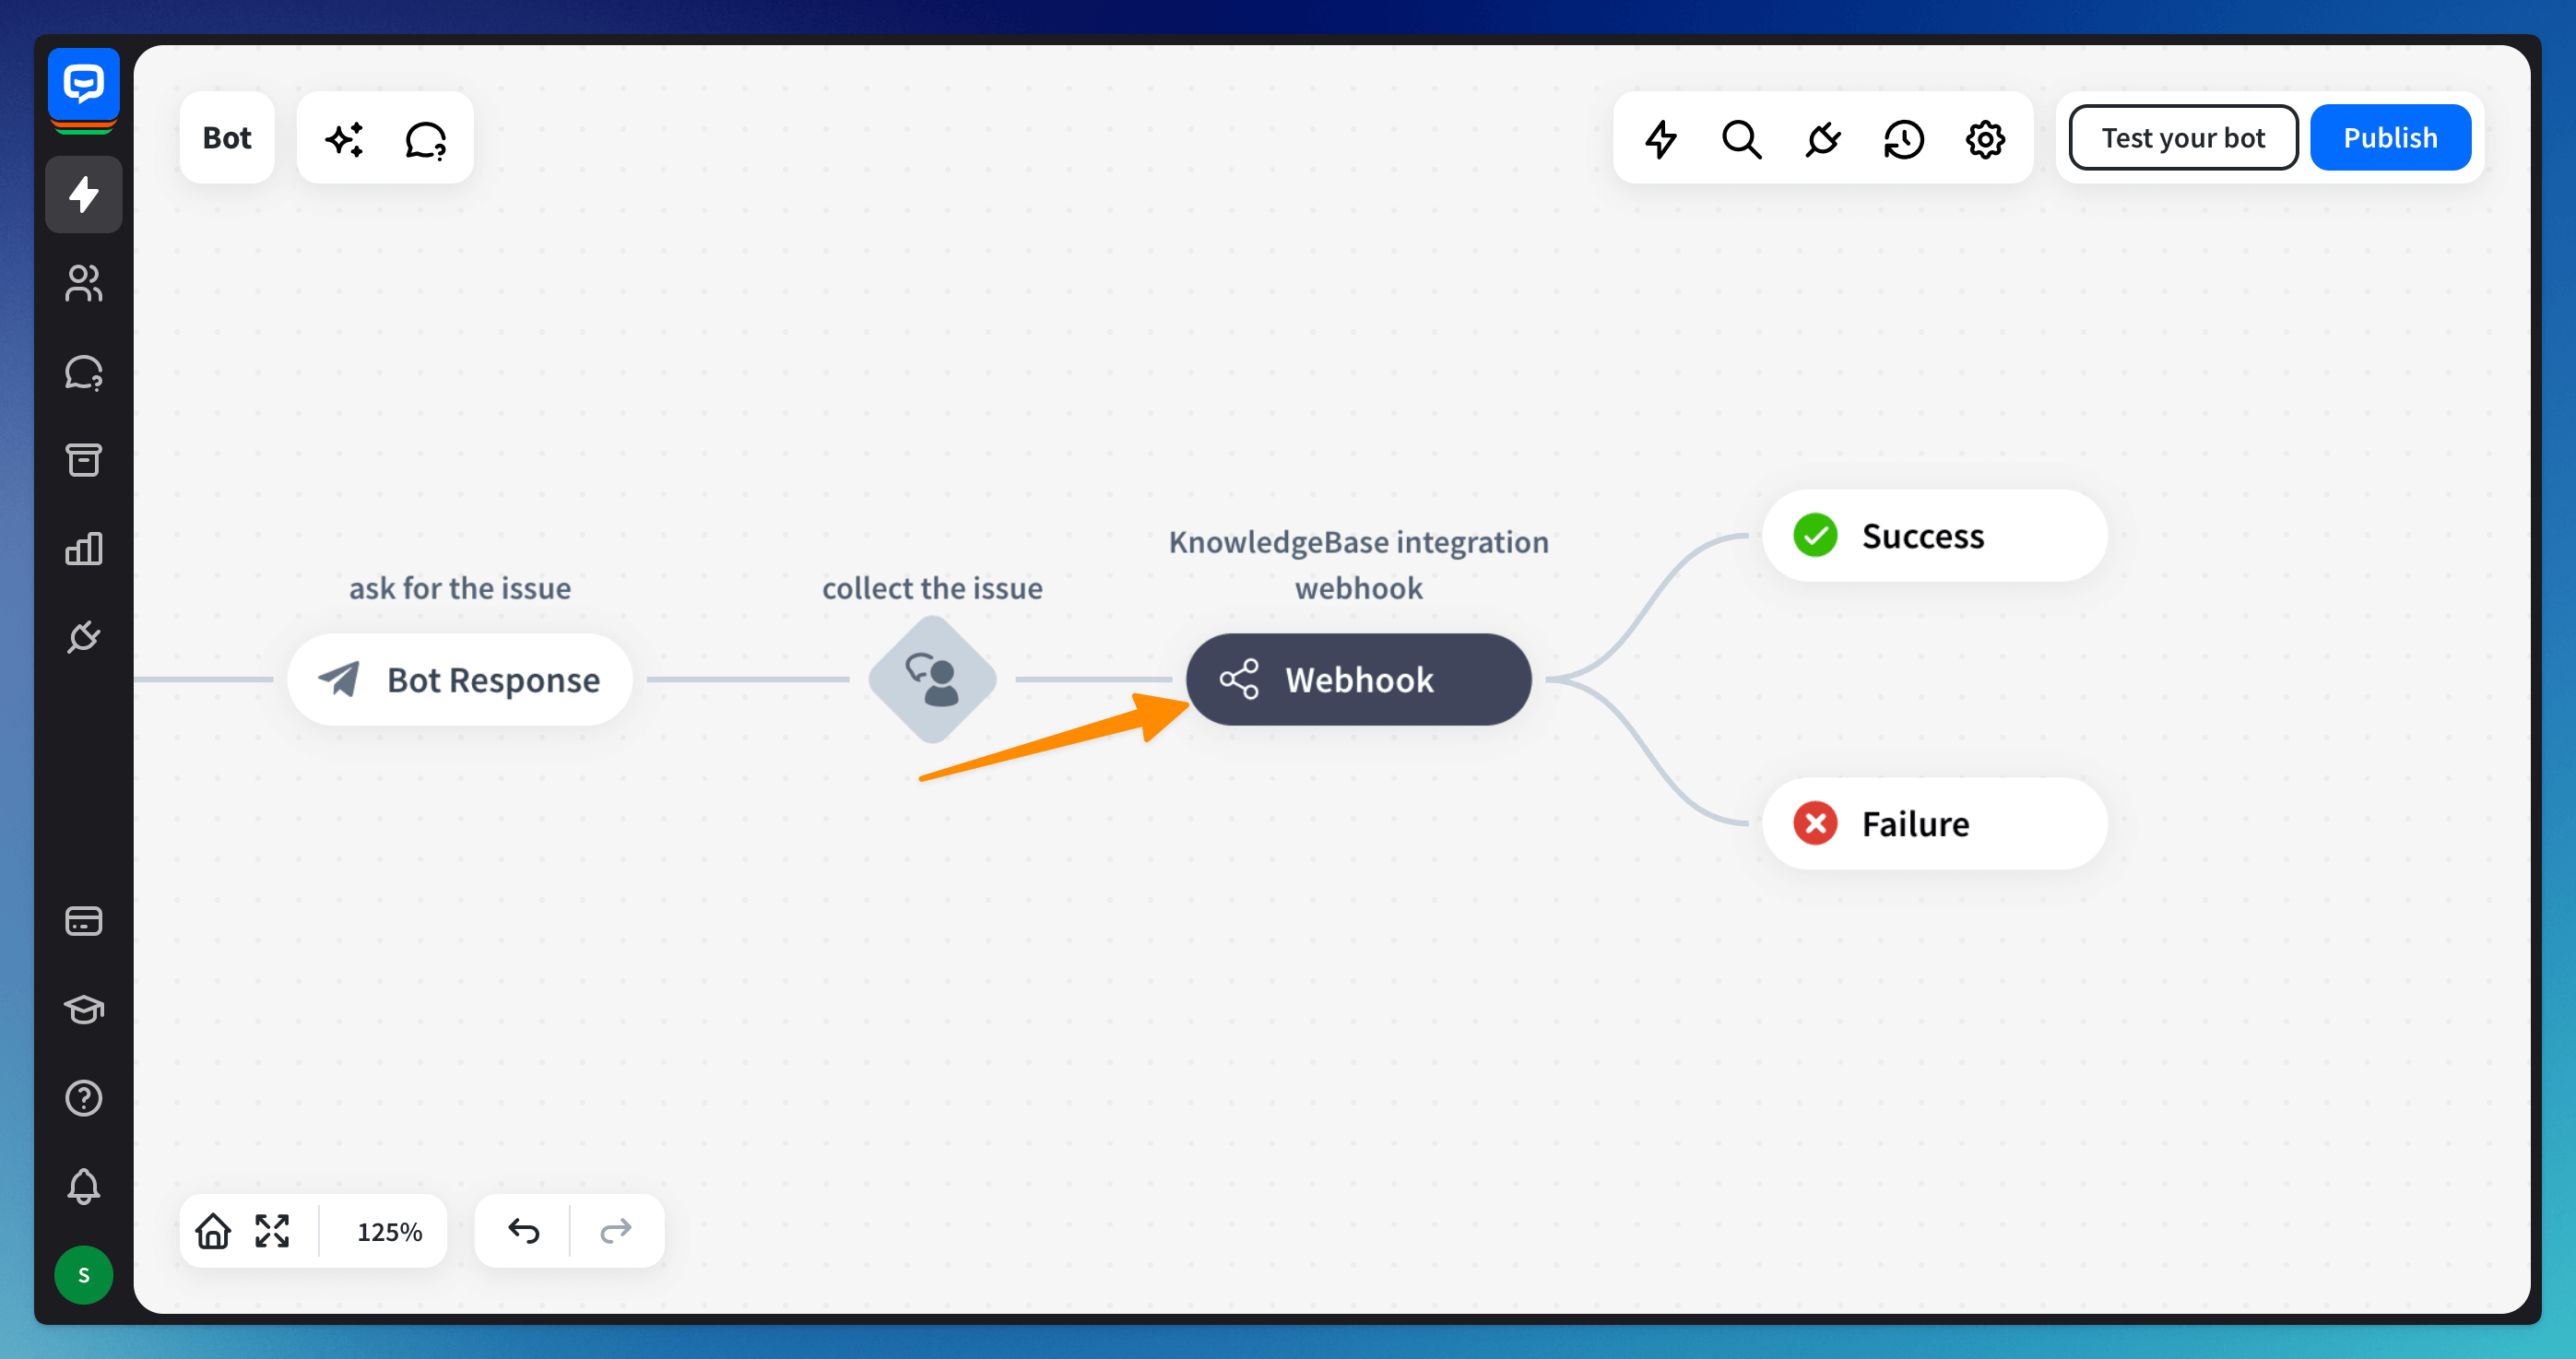Click the search magnifier in top toolbar

click(x=1741, y=139)
